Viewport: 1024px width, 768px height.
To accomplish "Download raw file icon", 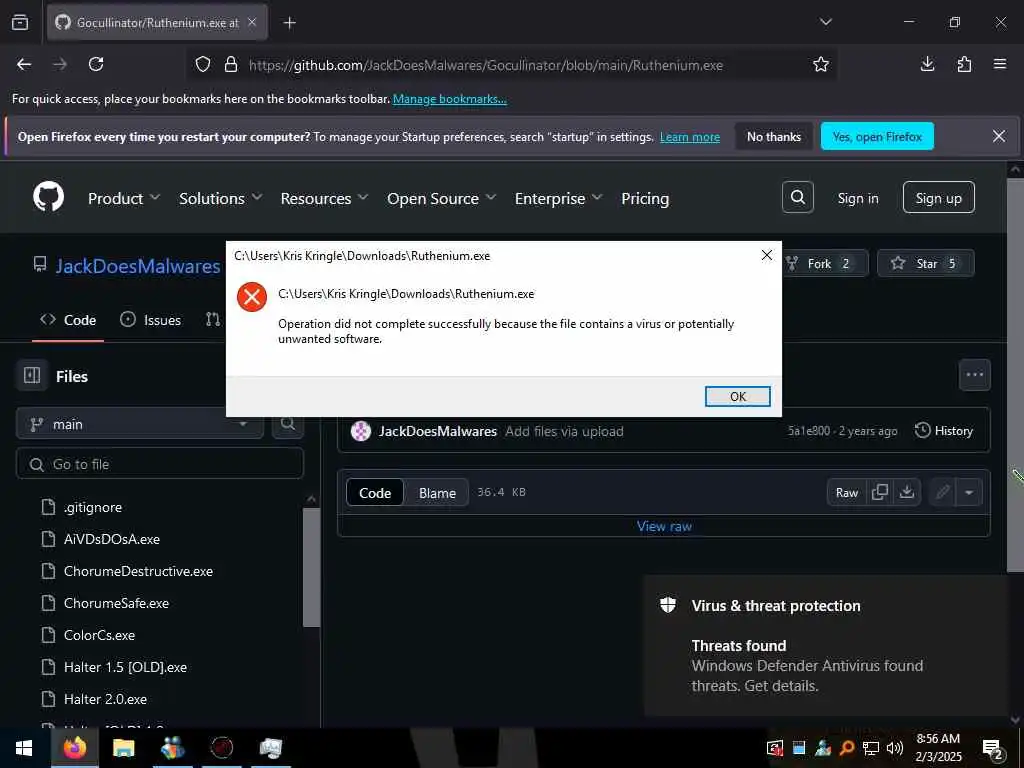I will point(906,492).
